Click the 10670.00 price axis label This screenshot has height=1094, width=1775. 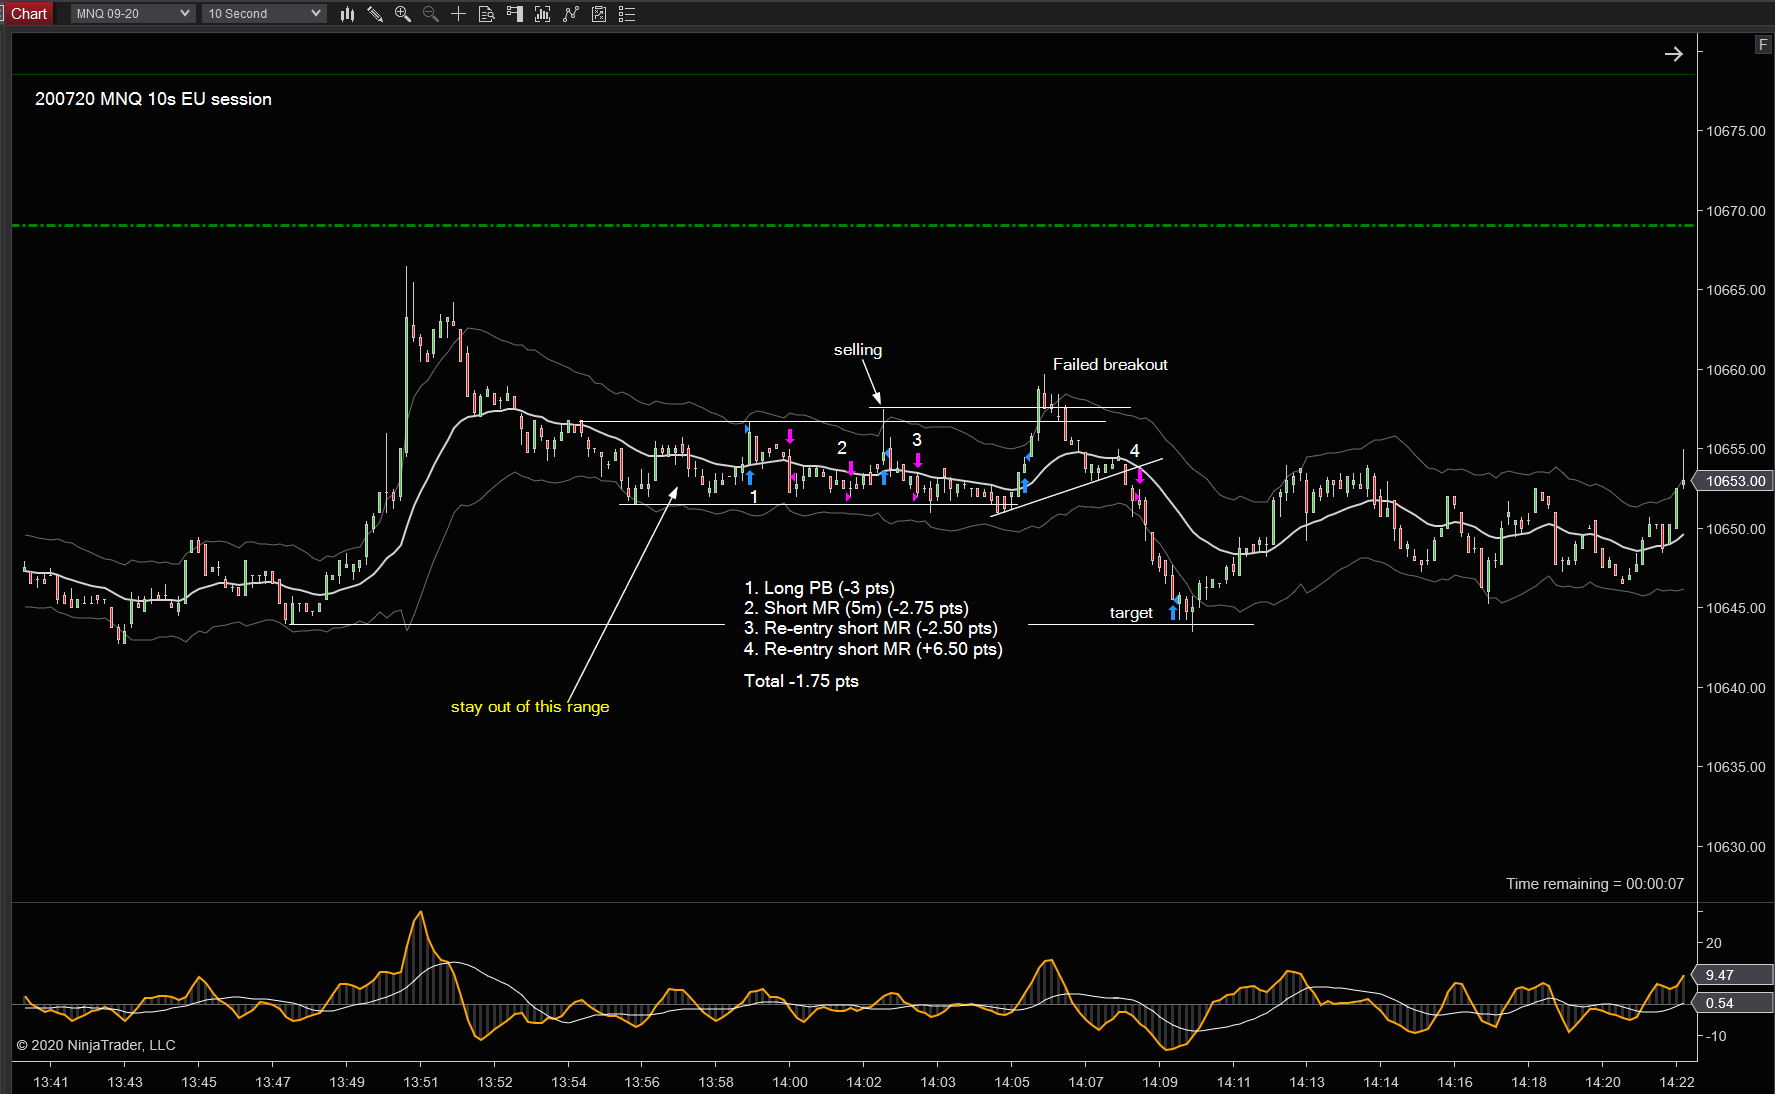1736,211
